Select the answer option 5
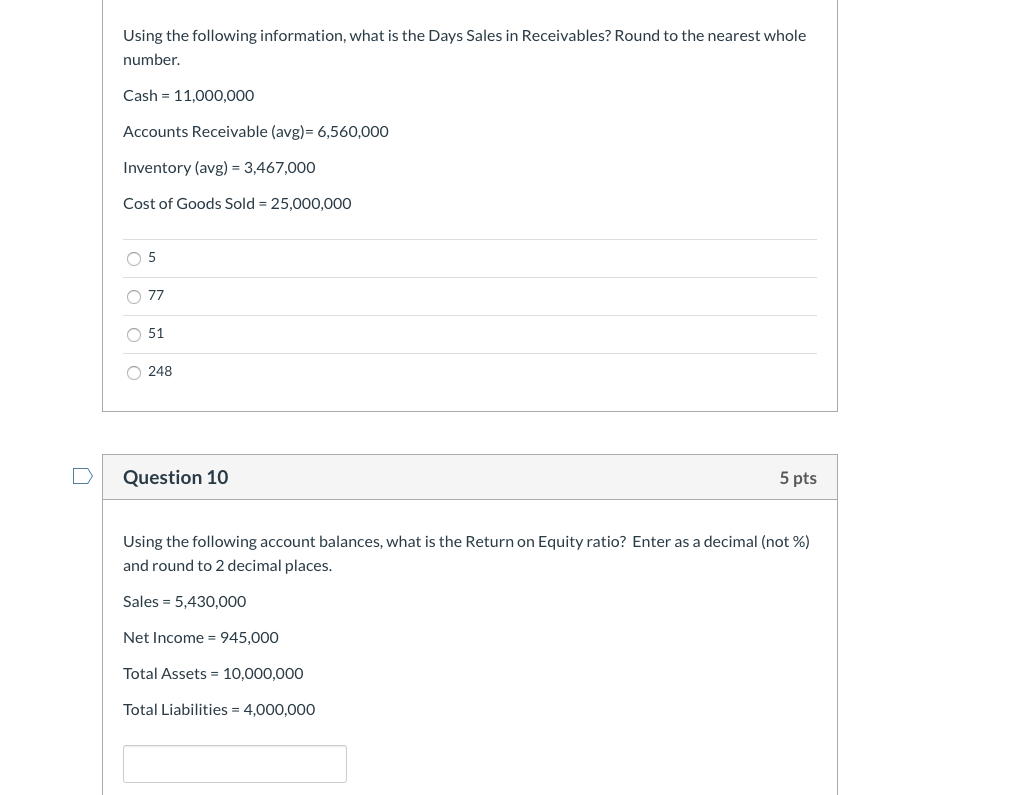The image size is (1034, 795). coord(134,259)
